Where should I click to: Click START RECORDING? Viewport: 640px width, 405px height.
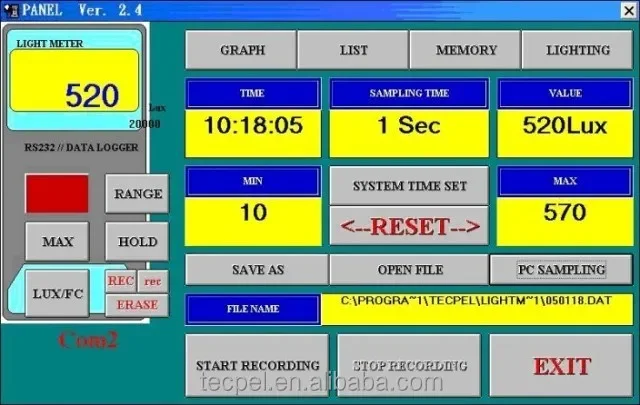(x=257, y=365)
